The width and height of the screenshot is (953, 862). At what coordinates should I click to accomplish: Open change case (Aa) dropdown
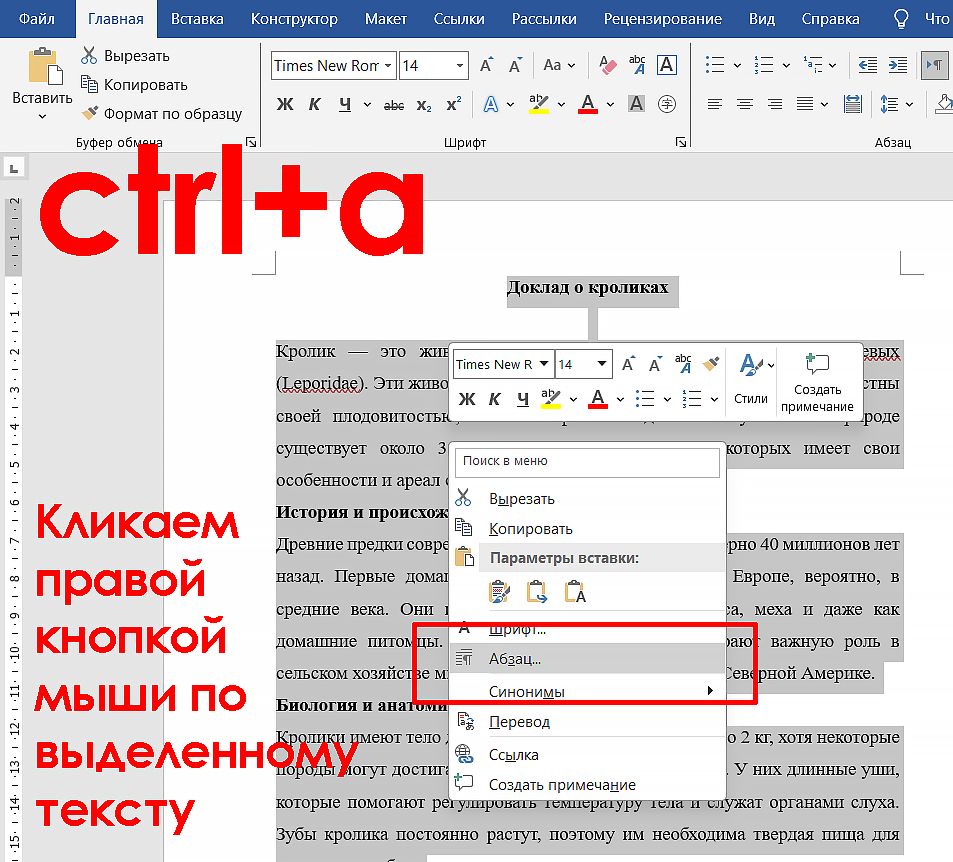click(x=559, y=65)
